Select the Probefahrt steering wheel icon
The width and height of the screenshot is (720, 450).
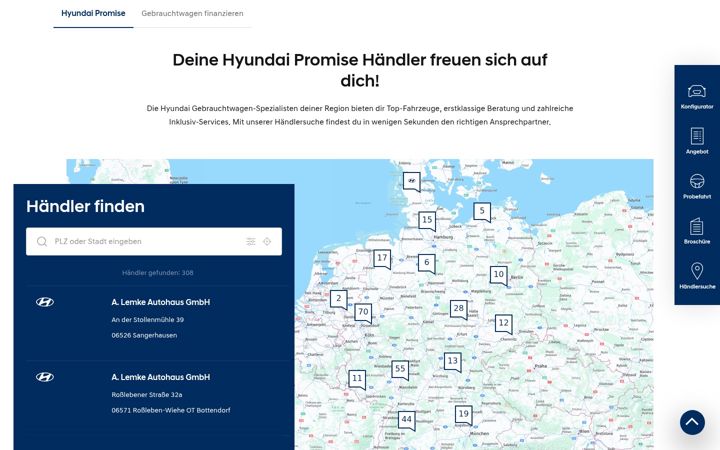(x=697, y=181)
